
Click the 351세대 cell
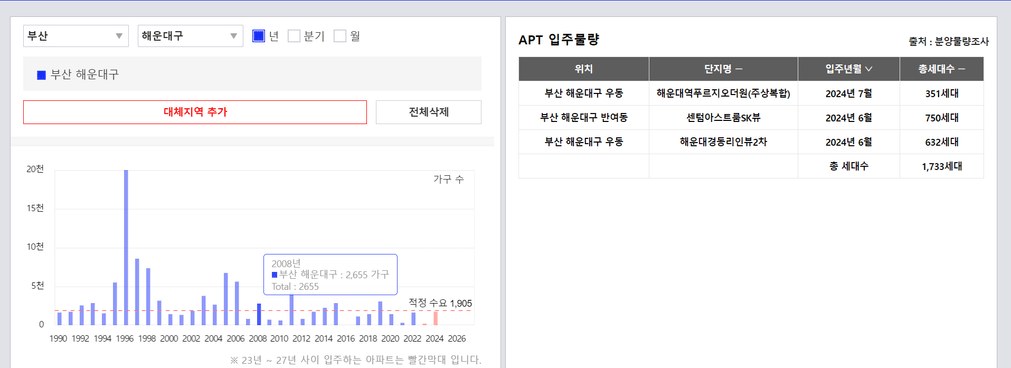click(x=941, y=93)
